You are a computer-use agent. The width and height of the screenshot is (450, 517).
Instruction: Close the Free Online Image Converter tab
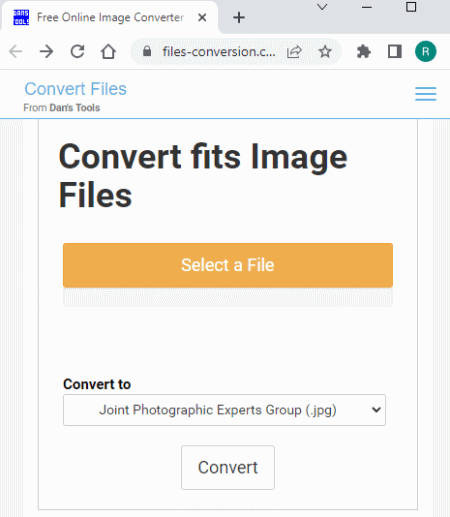click(x=202, y=17)
